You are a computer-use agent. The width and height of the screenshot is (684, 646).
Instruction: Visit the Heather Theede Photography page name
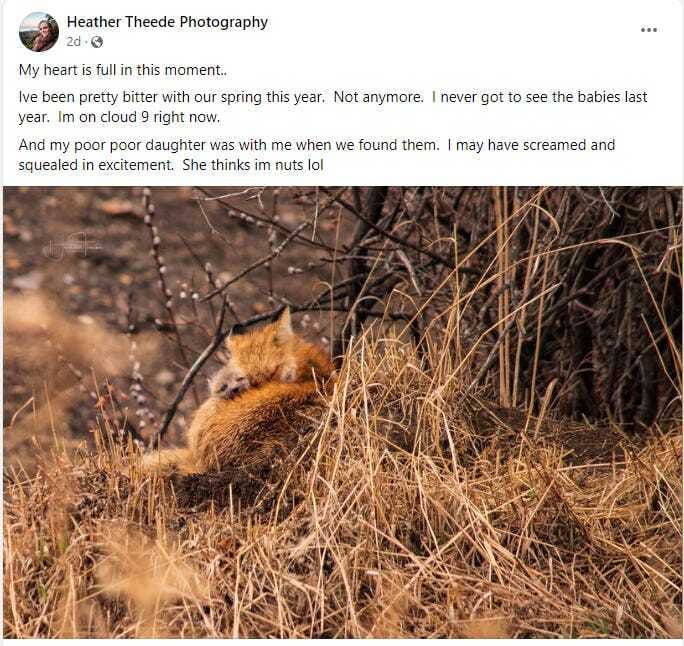167,22
